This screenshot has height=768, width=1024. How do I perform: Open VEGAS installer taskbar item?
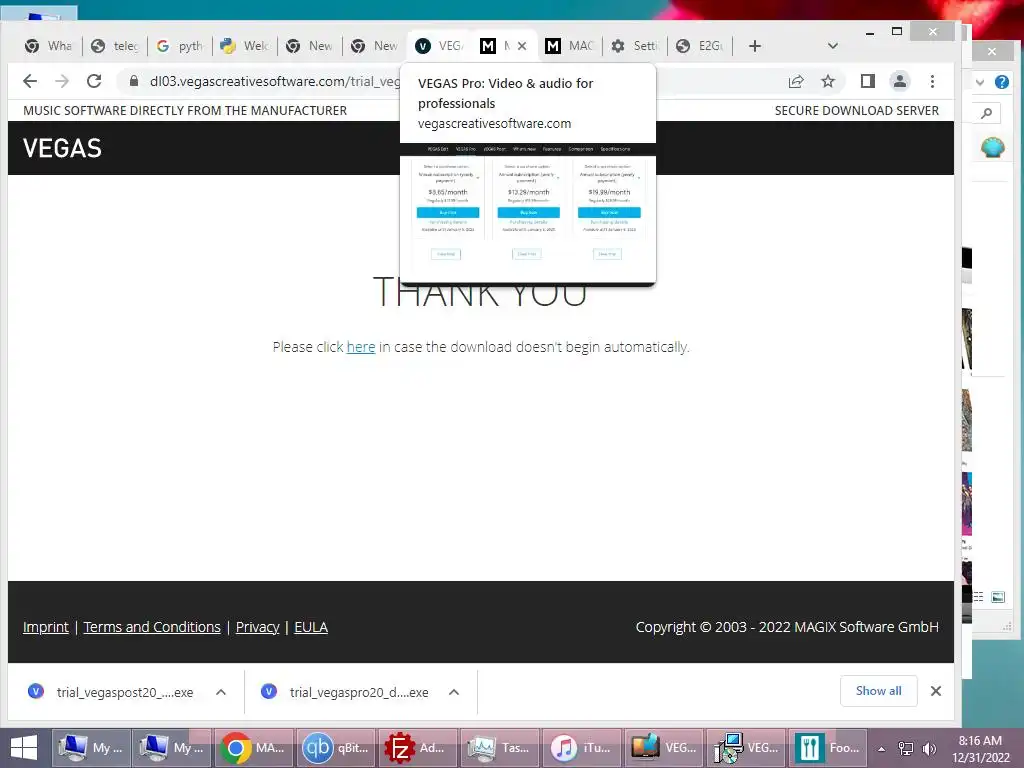(745, 748)
